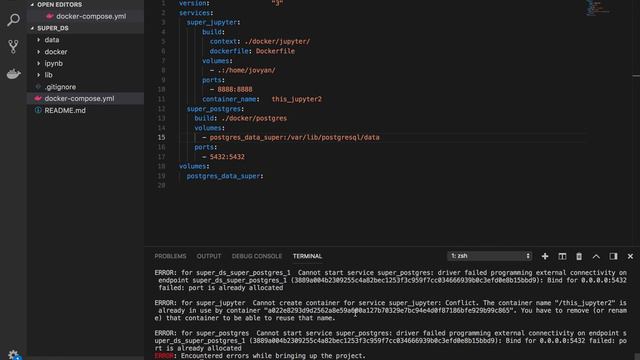640x360 pixels.
Task: Open the zsh terminal selector dropdown
Action: (489, 256)
